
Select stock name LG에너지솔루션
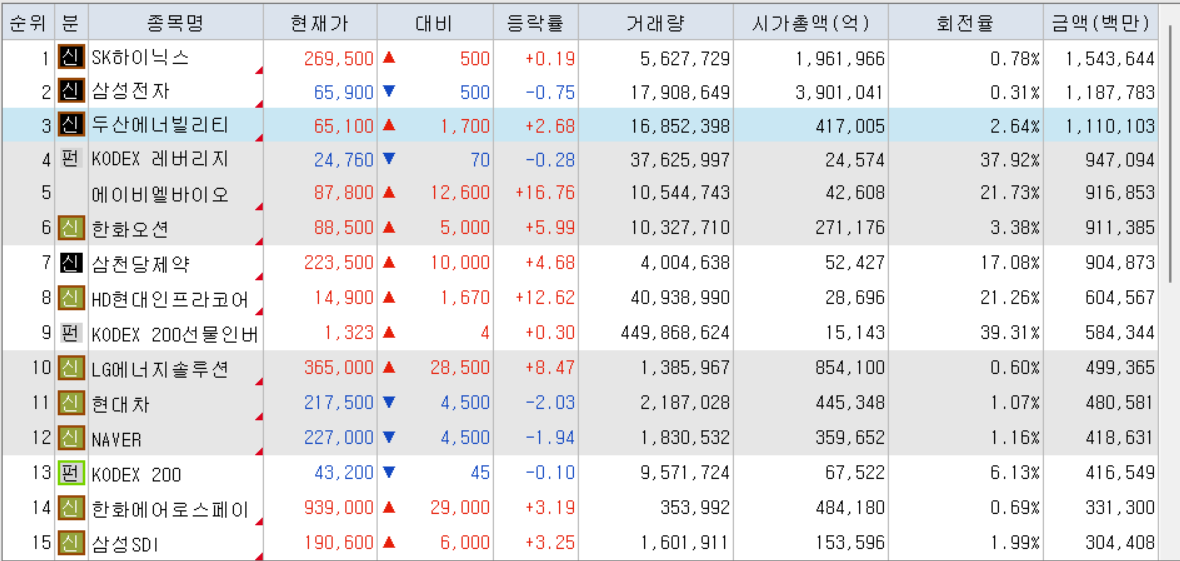click(160, 369)
